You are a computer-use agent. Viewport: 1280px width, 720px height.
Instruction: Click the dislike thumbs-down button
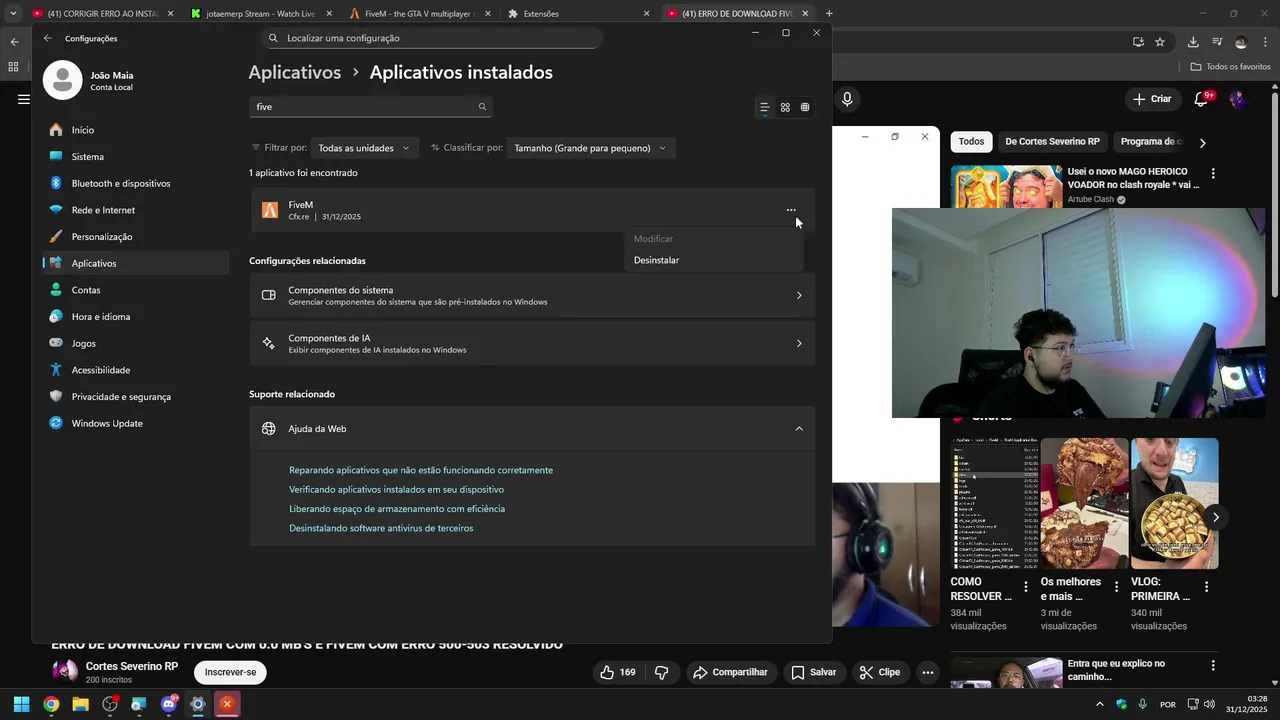(661, 672)
